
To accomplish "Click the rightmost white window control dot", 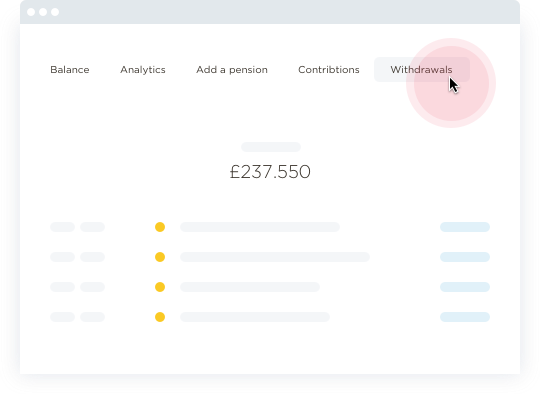I will point(55,12).
